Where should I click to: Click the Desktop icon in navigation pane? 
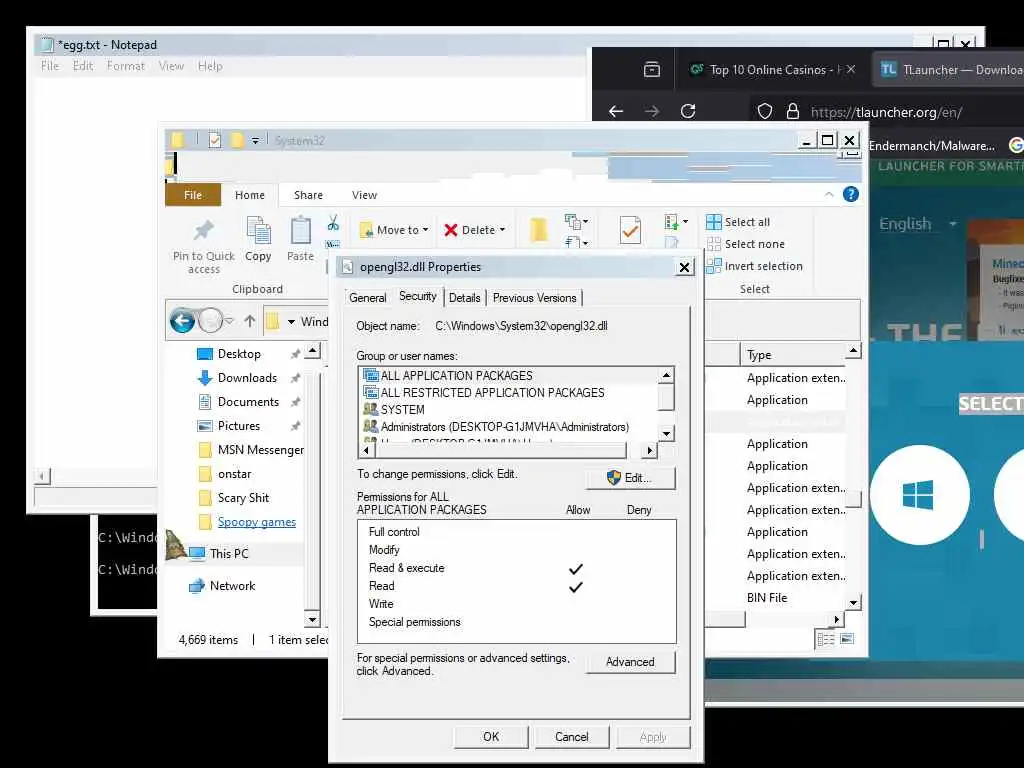[x=205, y=354]
